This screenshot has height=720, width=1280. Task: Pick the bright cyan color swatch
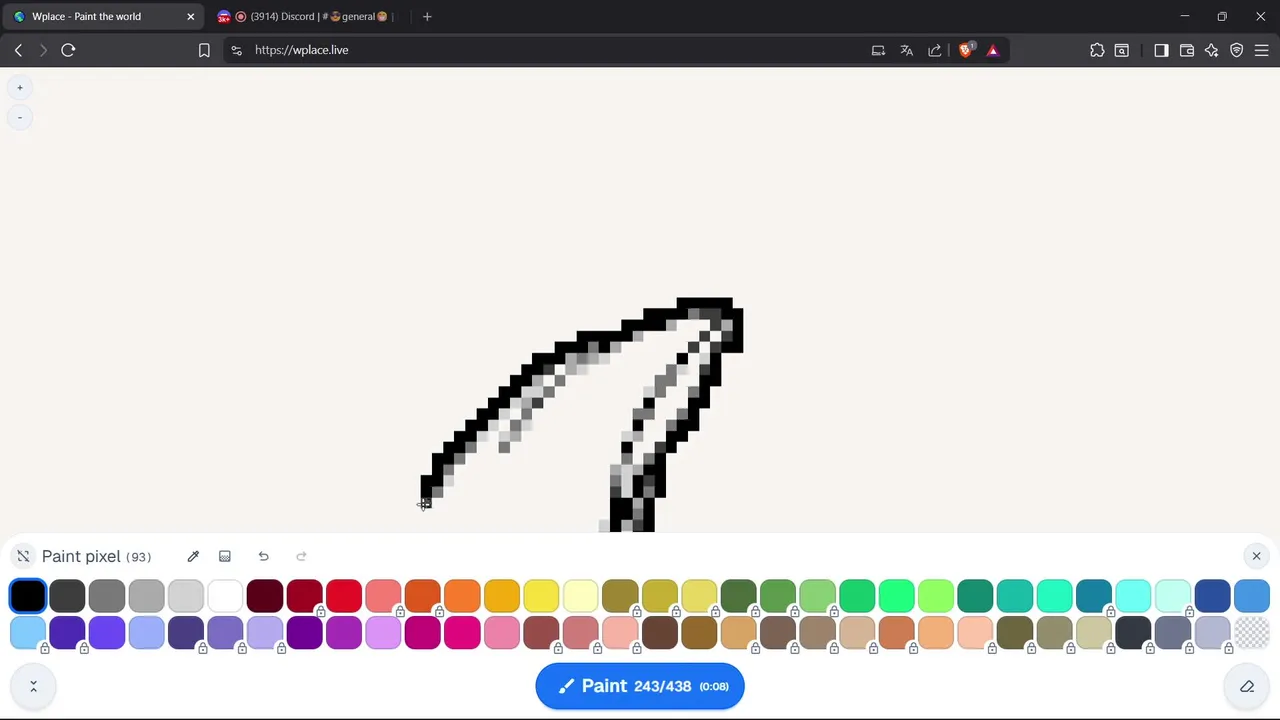point(1133,596)
